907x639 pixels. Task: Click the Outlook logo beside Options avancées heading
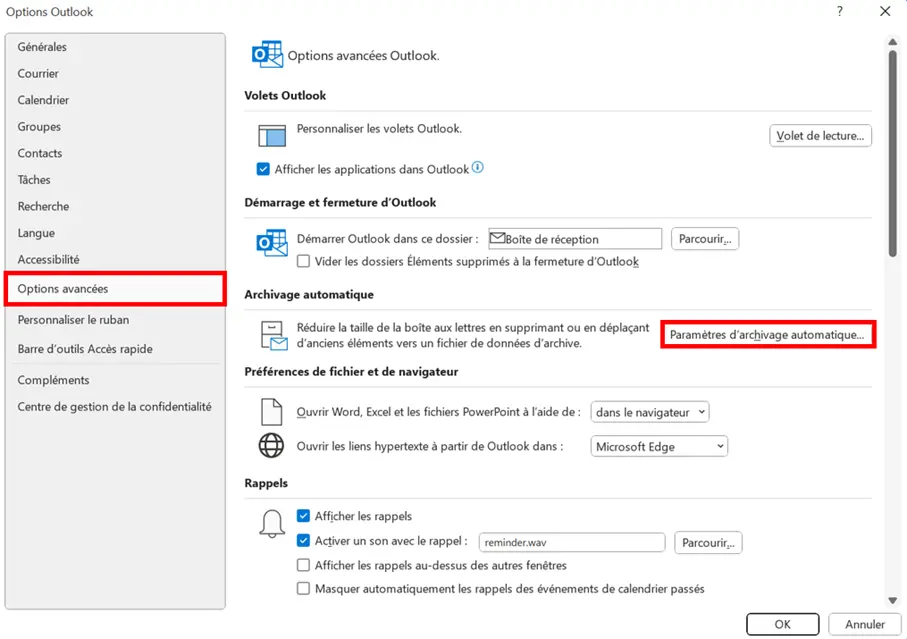[267, 54]
